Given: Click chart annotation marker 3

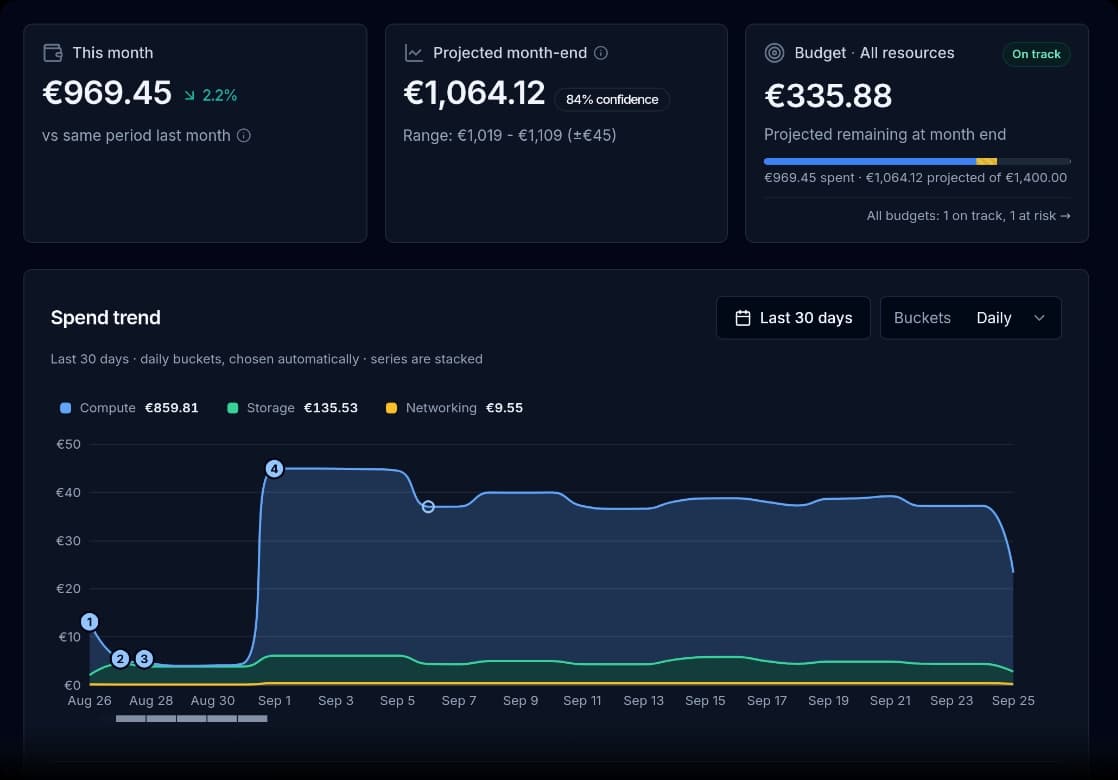Looking at the screenshot, I should point(145,659).
